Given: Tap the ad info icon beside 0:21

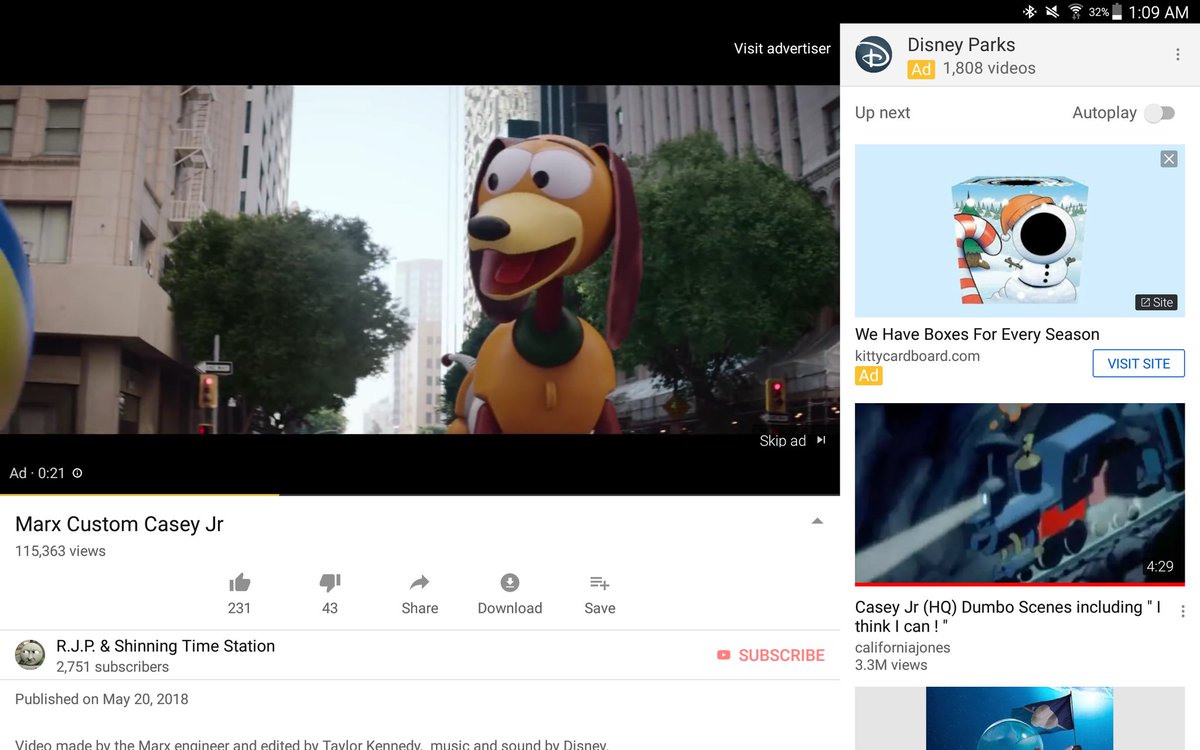Looking at the screenshot, I should tap(77, 473).
